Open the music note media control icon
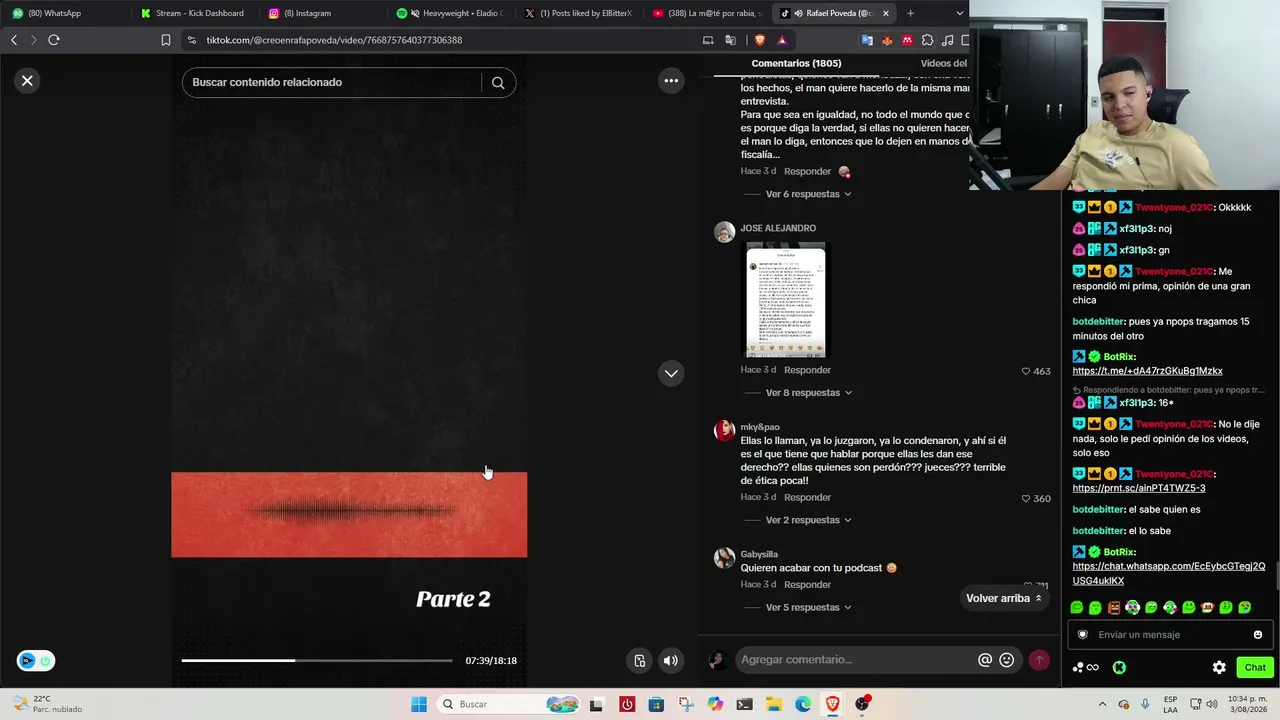The width and height of the screenshot is (1280, 720). point(947,40)
